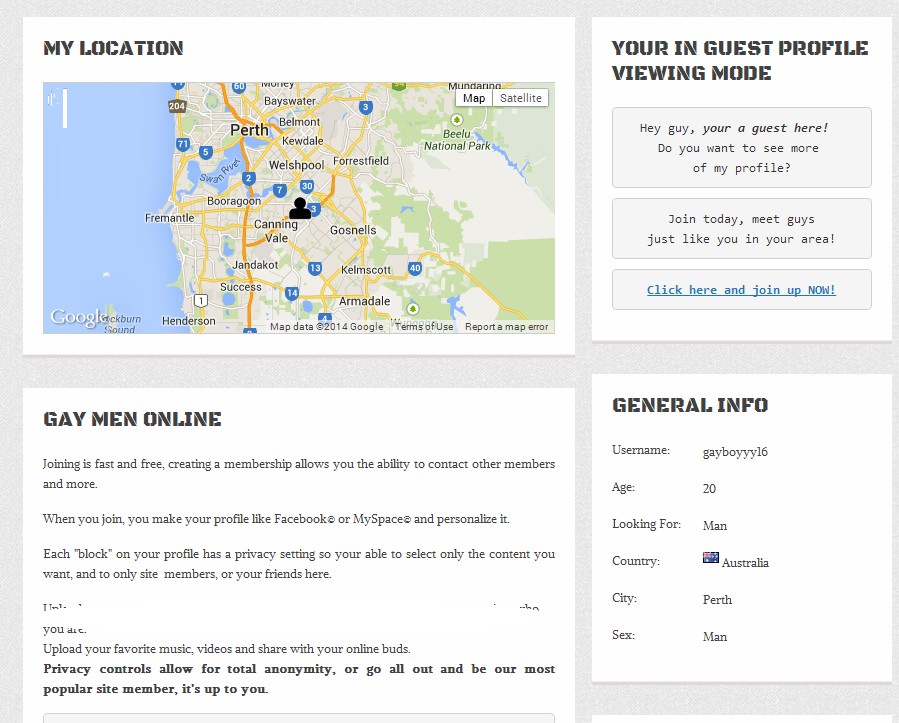Click the Beelu National Park tree icon
The height and width of the screenshot is (723, 899).
pyautogui.click(x=456, y=120)
